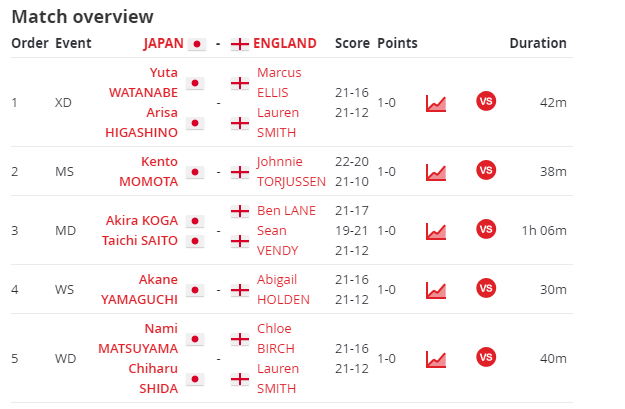Open VS comparison for Momota vs Torjussen
This screenshot has height=409, width=625.
[x=486, y=170]
